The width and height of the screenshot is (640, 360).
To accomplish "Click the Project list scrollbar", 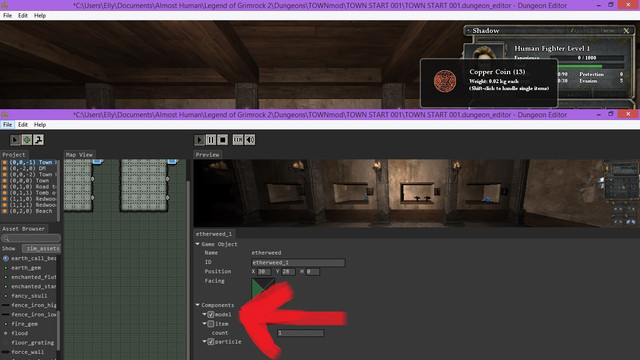I will (x=59, y=190).
